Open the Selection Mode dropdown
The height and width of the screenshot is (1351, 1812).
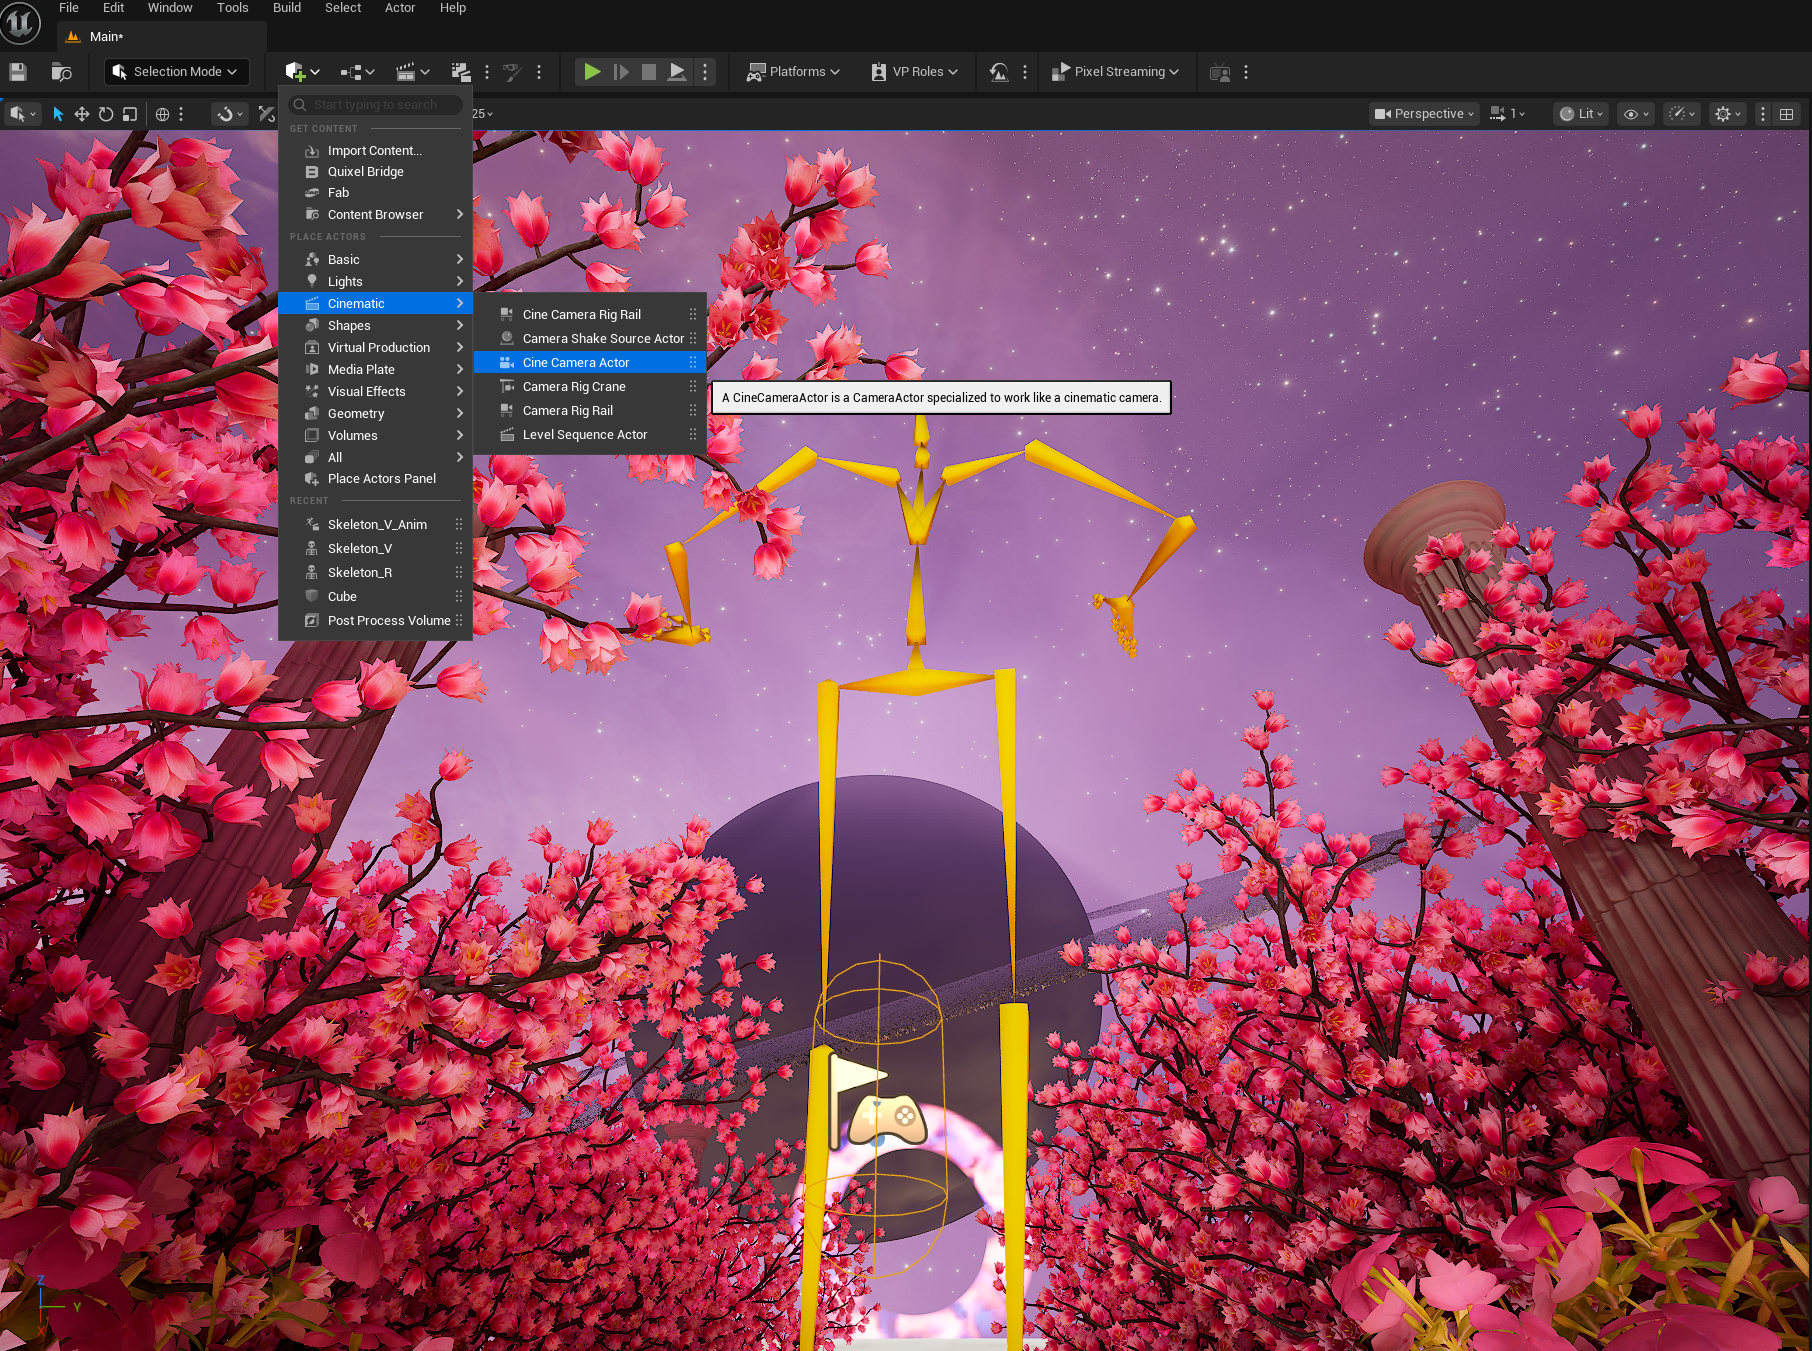(x=176, y=72)
